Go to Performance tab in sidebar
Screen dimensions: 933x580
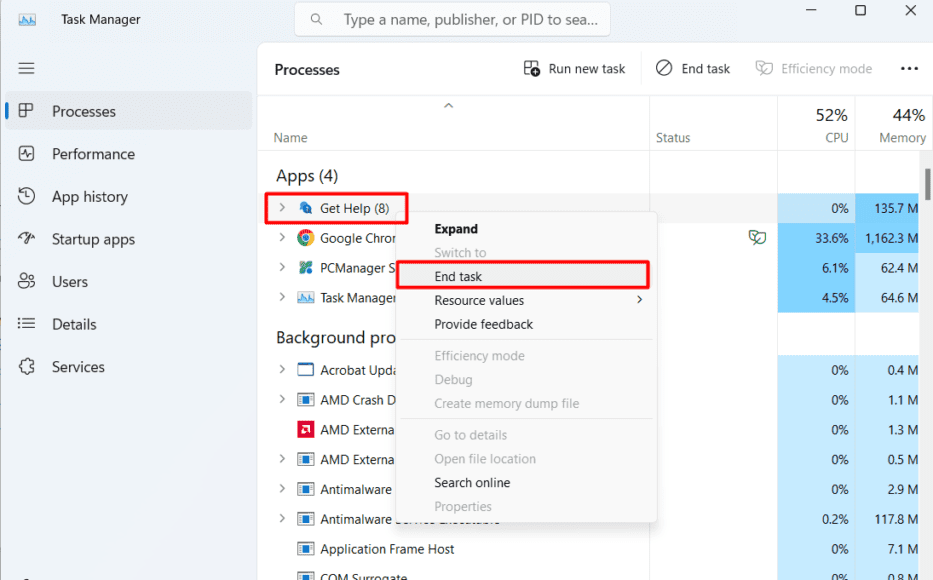point(129,153)
